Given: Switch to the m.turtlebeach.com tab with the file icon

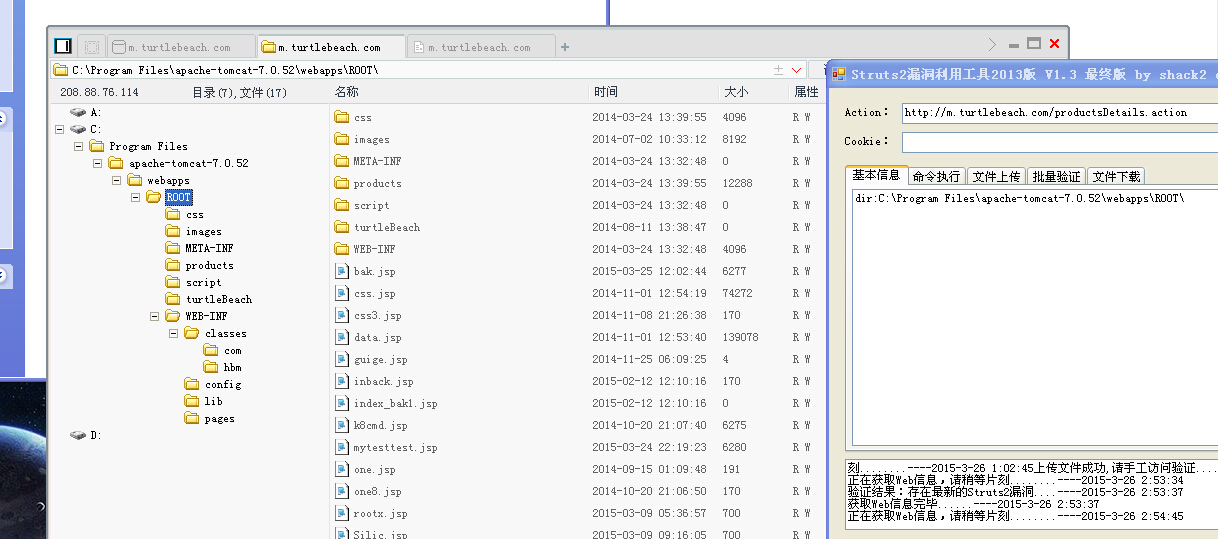Looking at the screenshot, I should [x=481, y=47].
